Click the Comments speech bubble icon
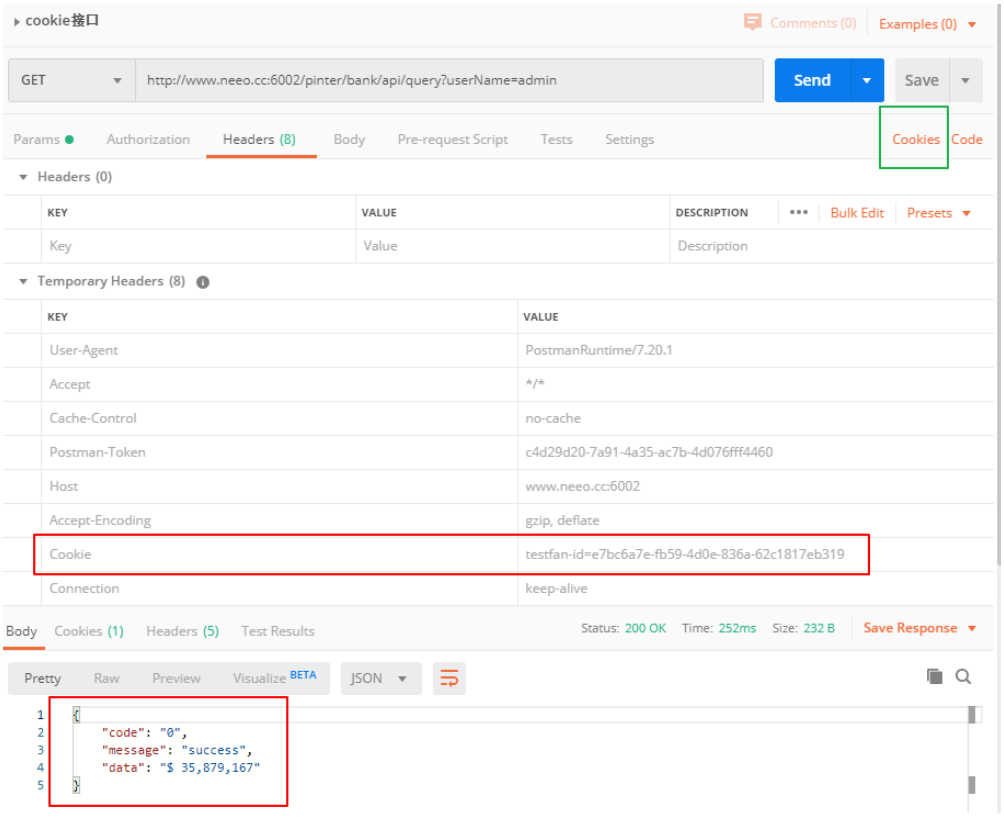This screenshot has height=831, width=1004. click(753, 22)
